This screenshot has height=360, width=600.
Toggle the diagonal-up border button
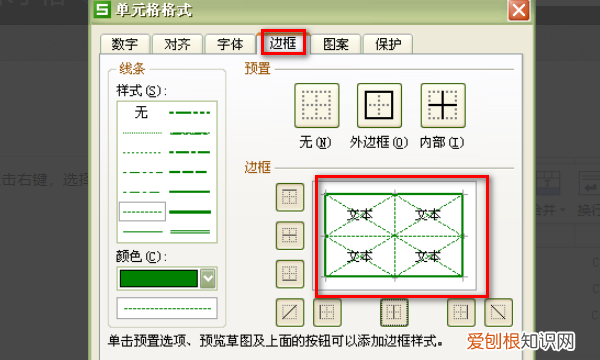click(x=290, y=313)
